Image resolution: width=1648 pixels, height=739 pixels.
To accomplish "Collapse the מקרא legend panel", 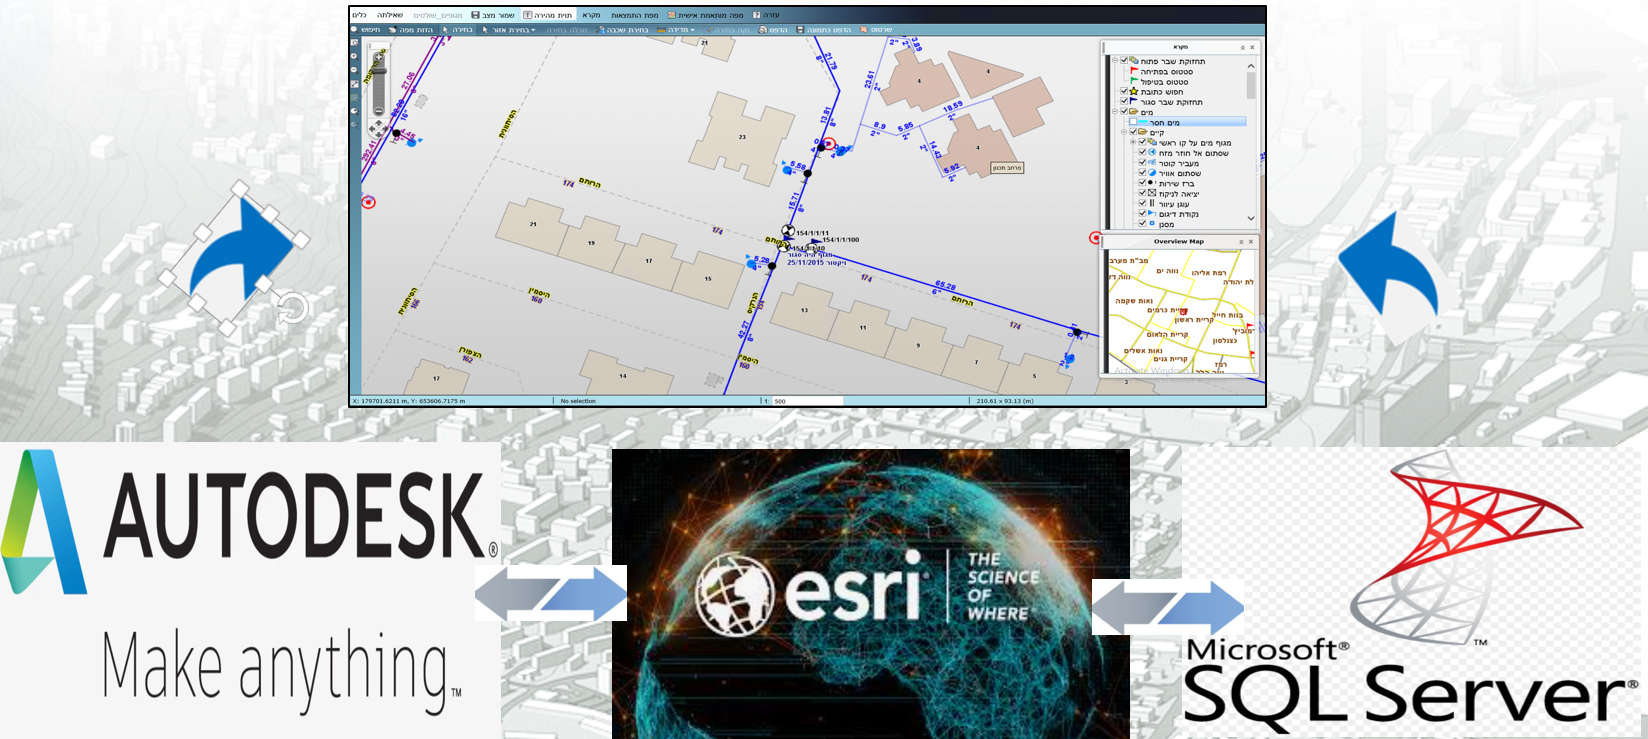I will point(1243,48).
